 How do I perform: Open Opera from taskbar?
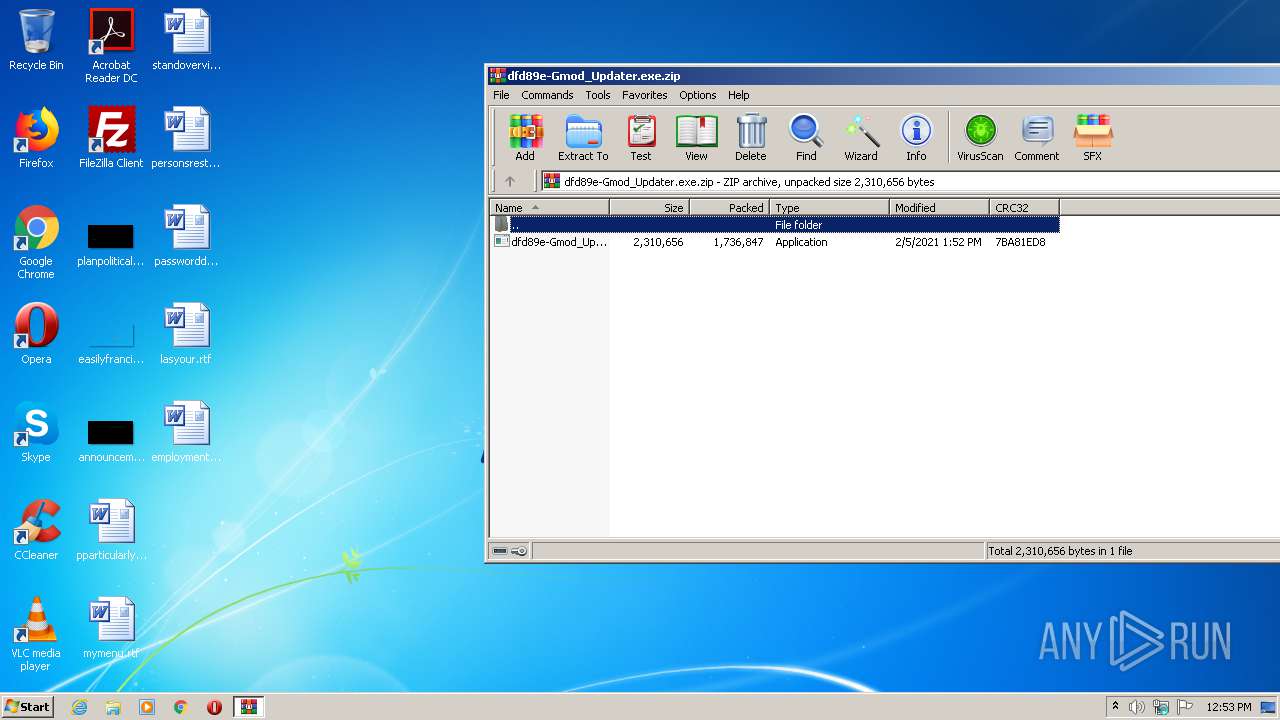pos(214,707)
